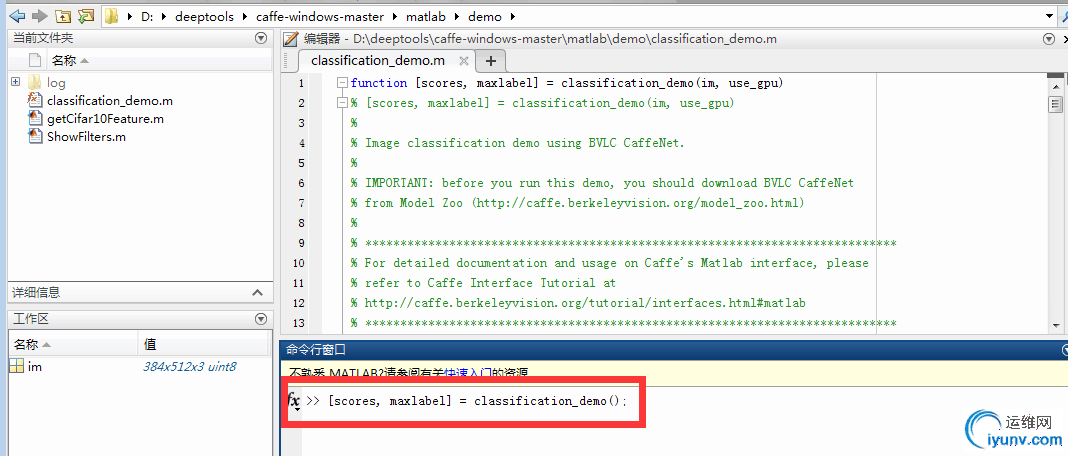Click the editor vertical scrollbar thumb
Image resolution: width=1068 pixels, height=456 pixels.
click(x=1056, y=104)
